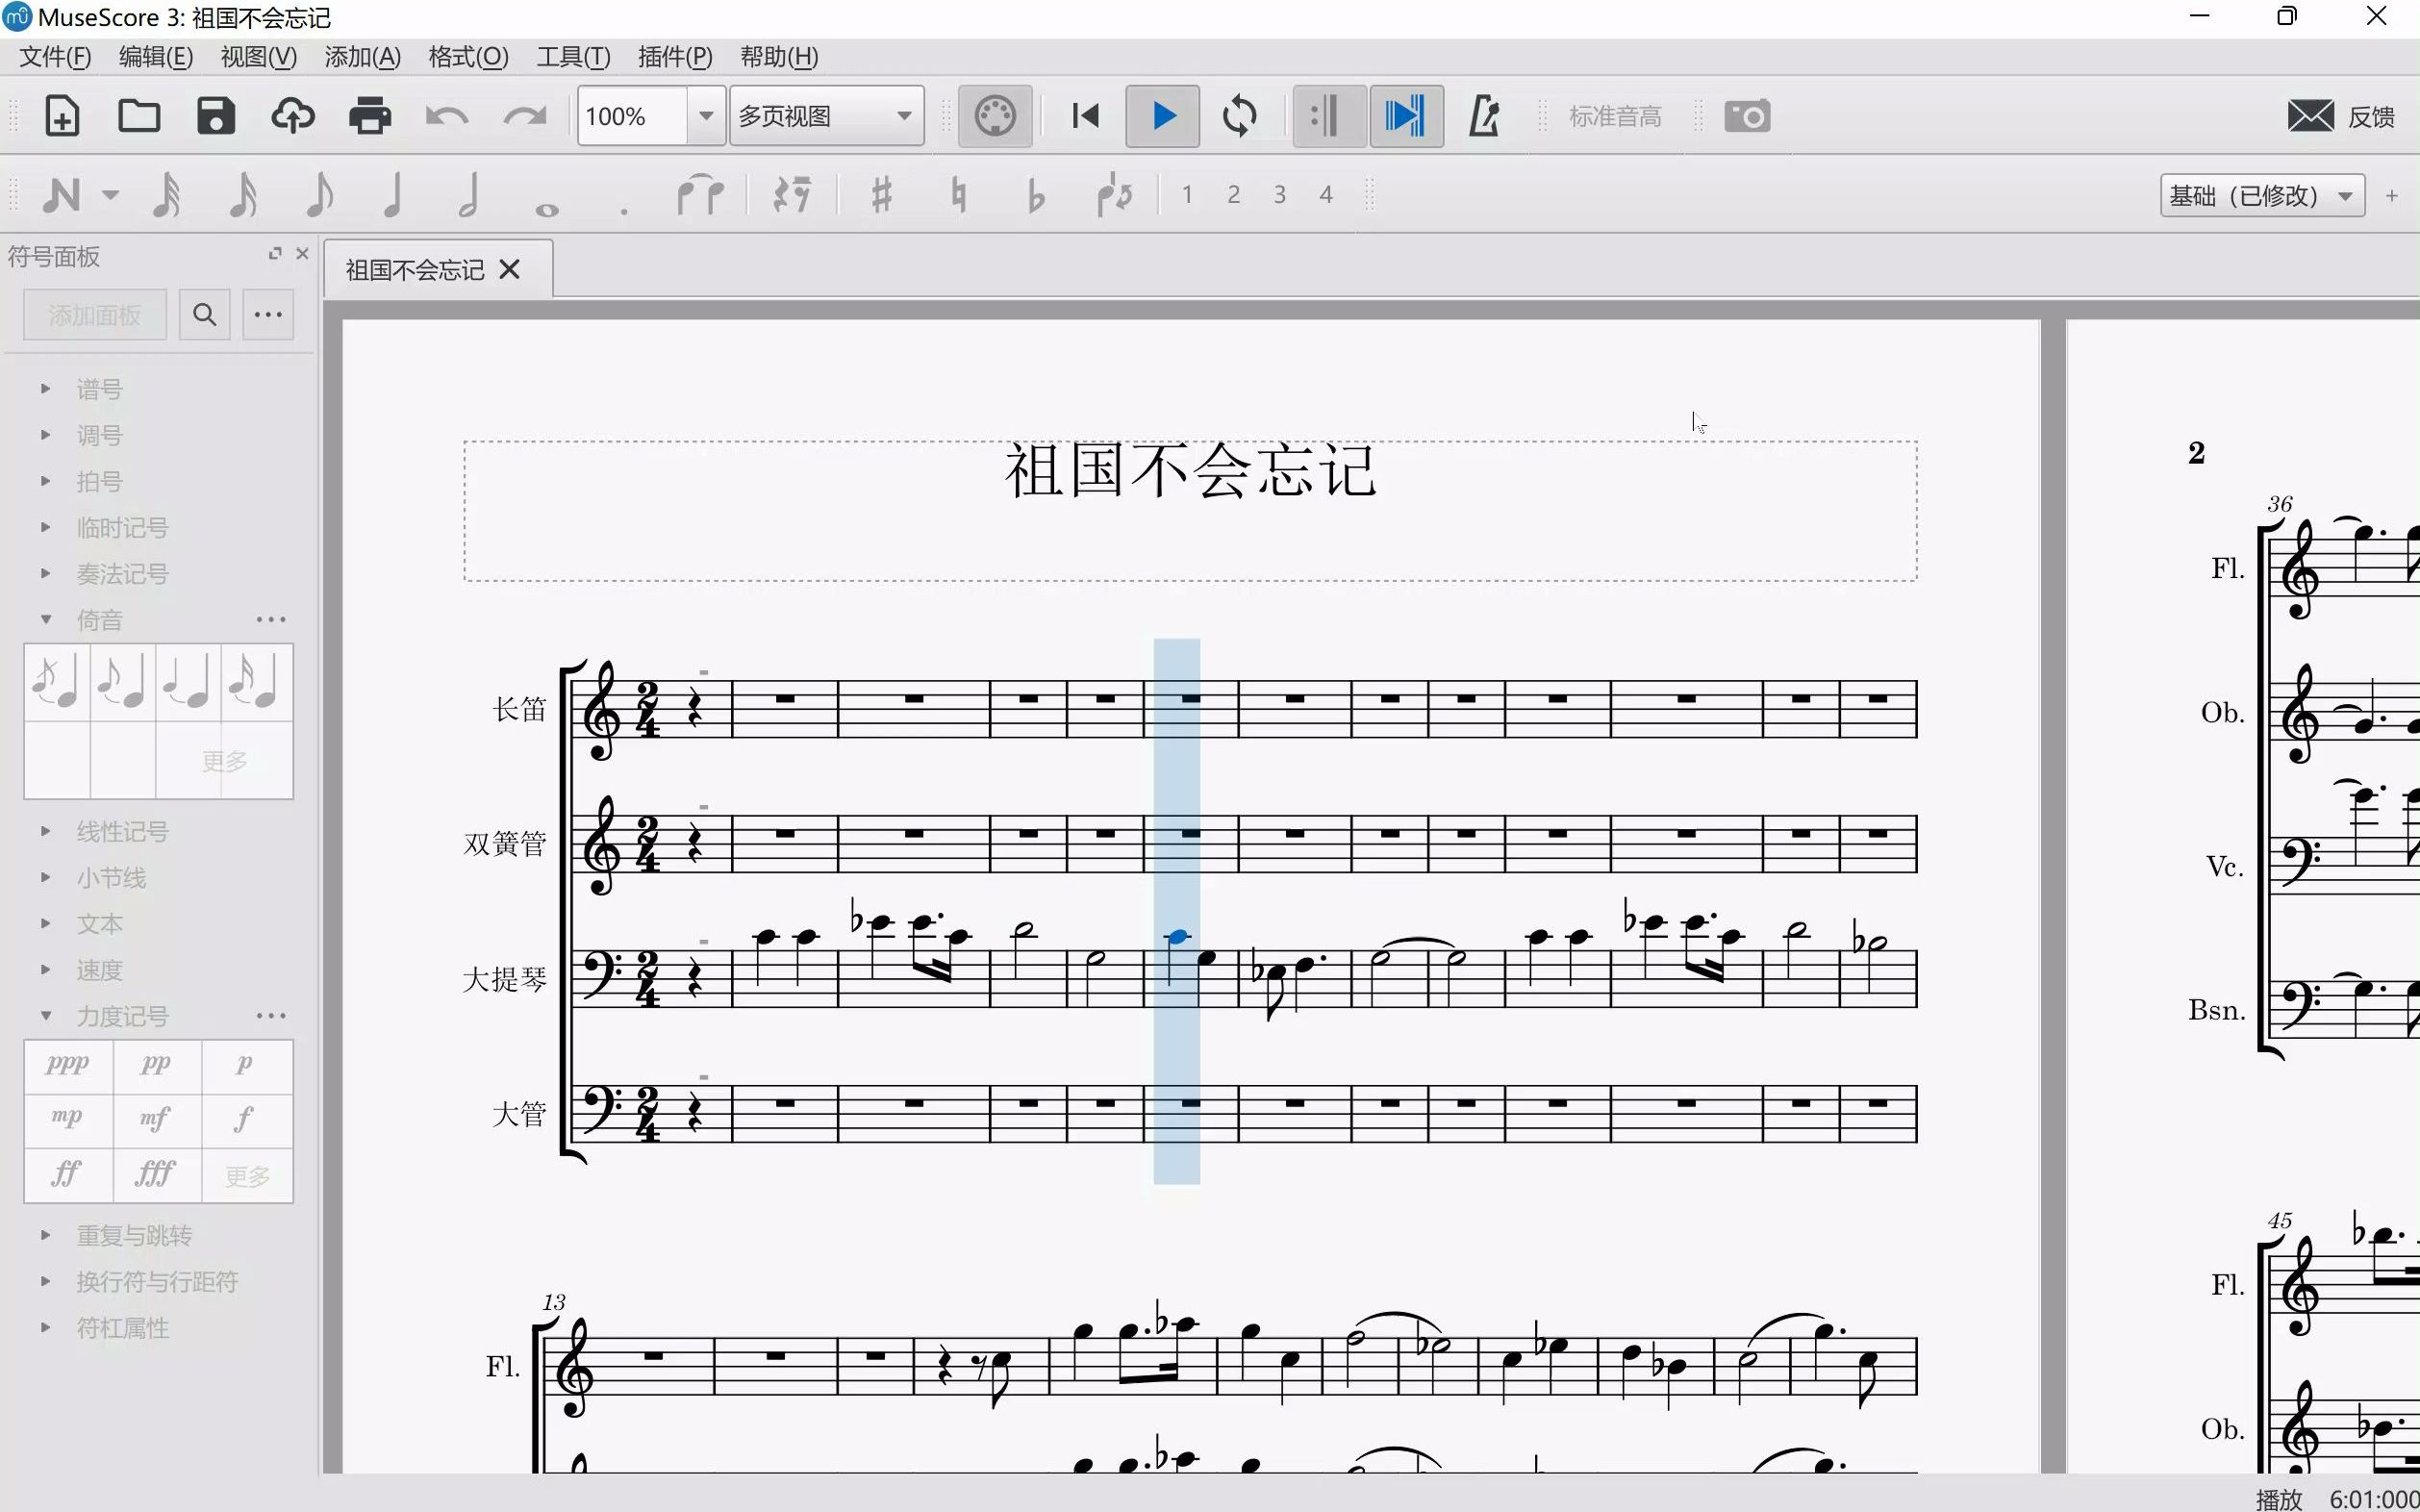Start playback with the play button
This screenshot has height=1512, width=2420.
coord(1162,116)
